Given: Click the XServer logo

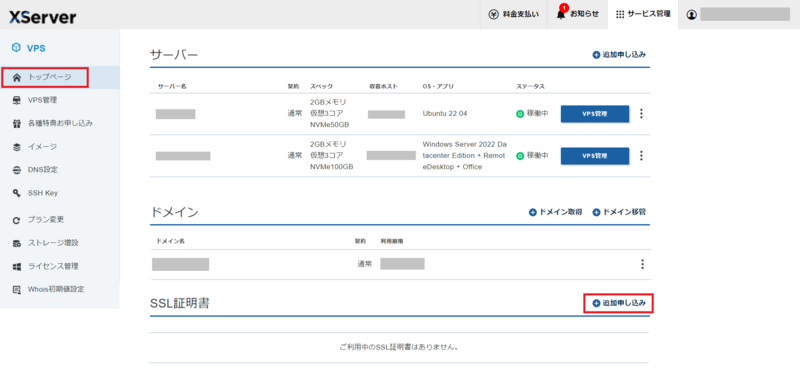Looking at the screenshot, I should click(42, 17).
